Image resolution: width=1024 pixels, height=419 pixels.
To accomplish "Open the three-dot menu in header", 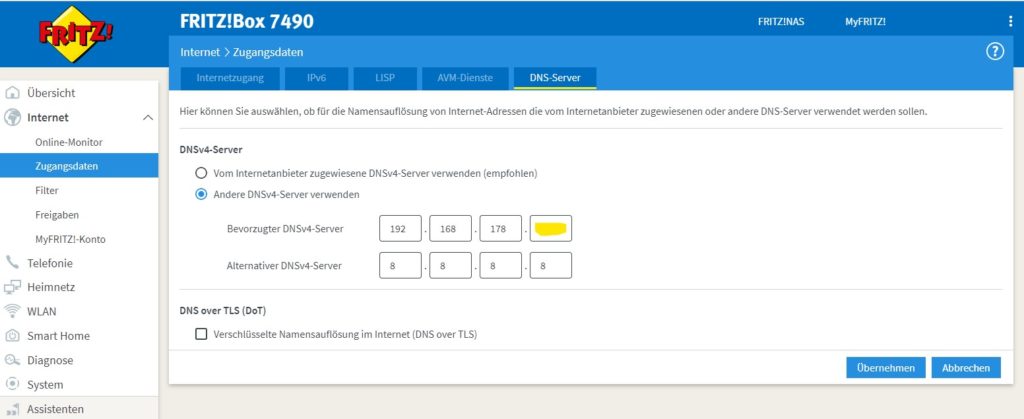I will click(x=1010, y=21).
